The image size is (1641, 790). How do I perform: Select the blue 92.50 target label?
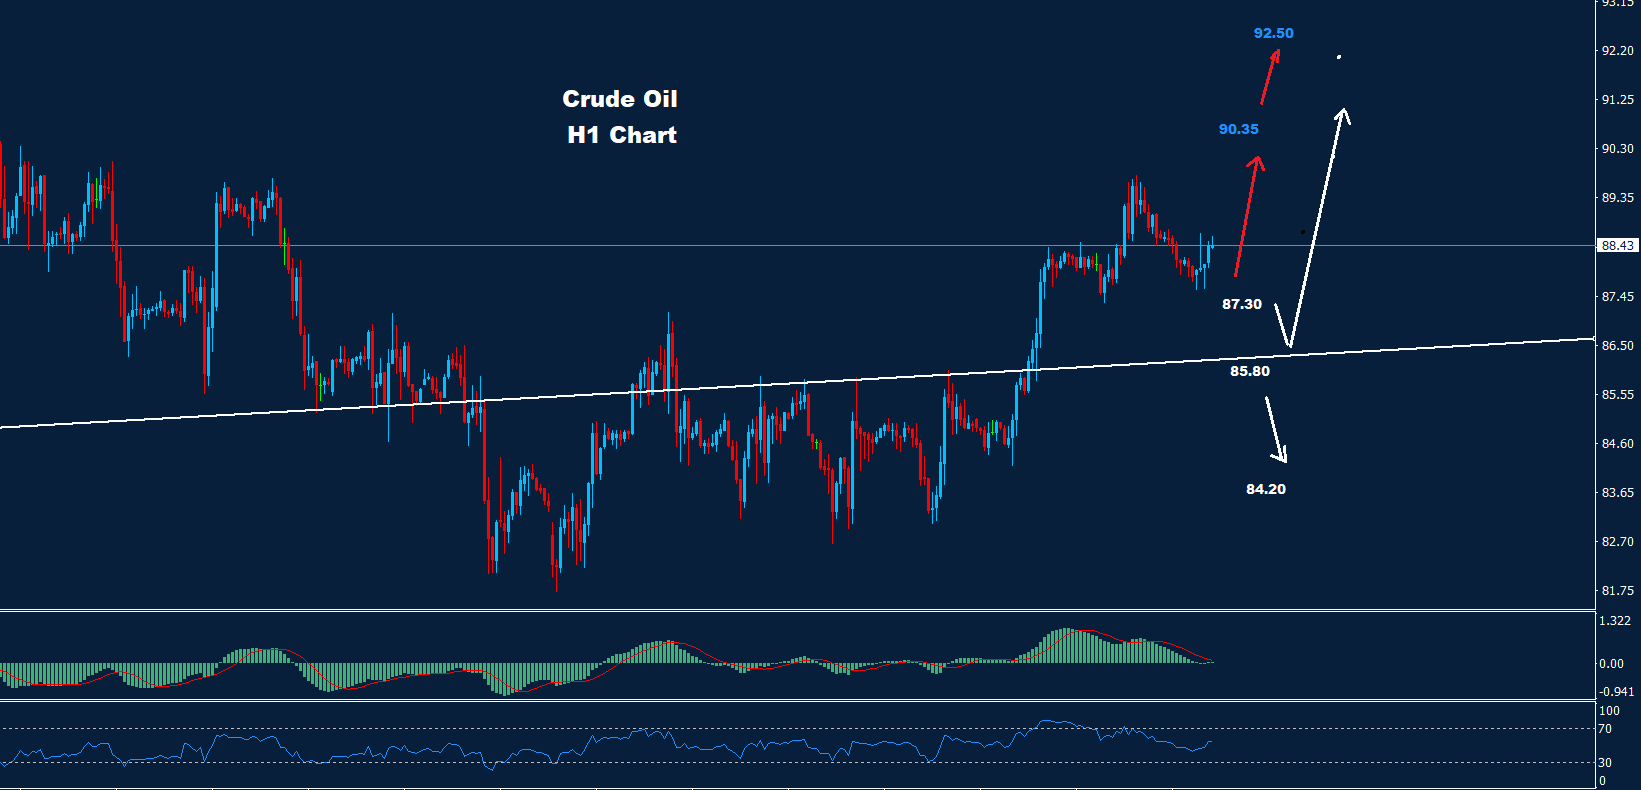(1273, 33)
